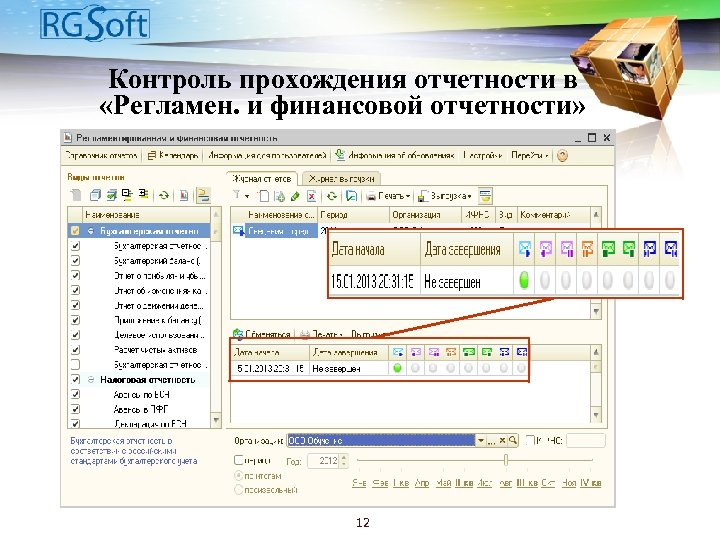
Task: Open organization selection with the ellipsis button
Action: point(491,440)
